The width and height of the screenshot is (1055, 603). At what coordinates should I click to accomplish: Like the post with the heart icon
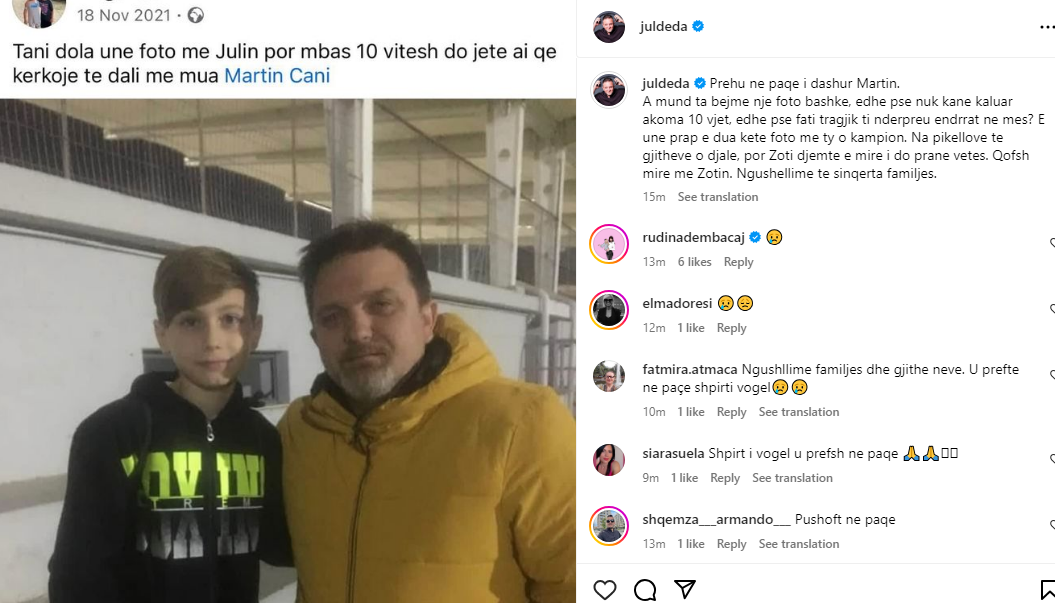tap(604, 590)
